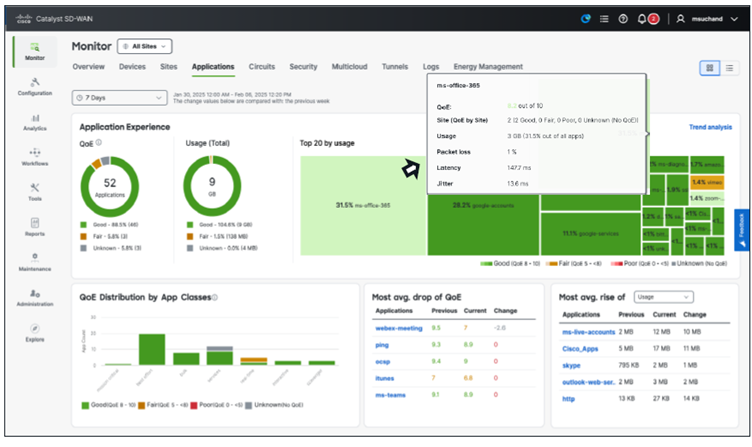Click the 9 GB Usage donut chart

click(x=212, y=186)
